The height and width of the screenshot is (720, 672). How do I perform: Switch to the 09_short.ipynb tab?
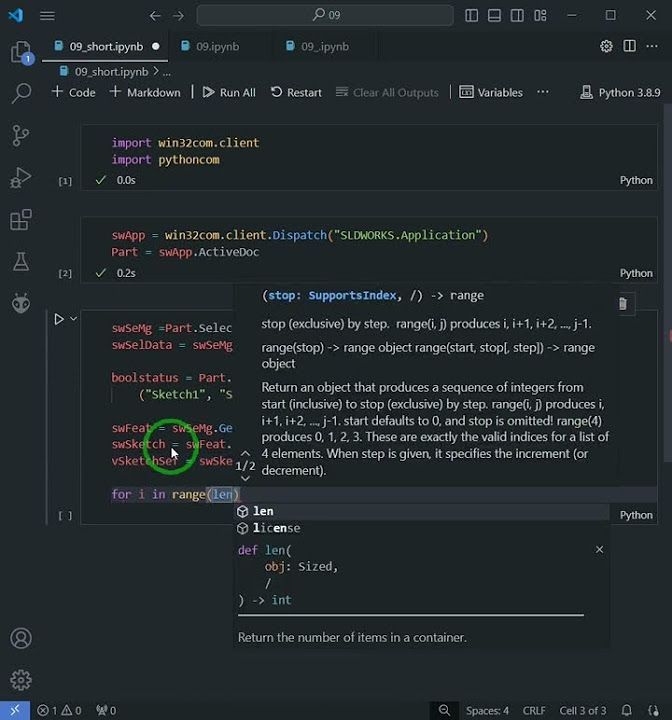[105, 46]
